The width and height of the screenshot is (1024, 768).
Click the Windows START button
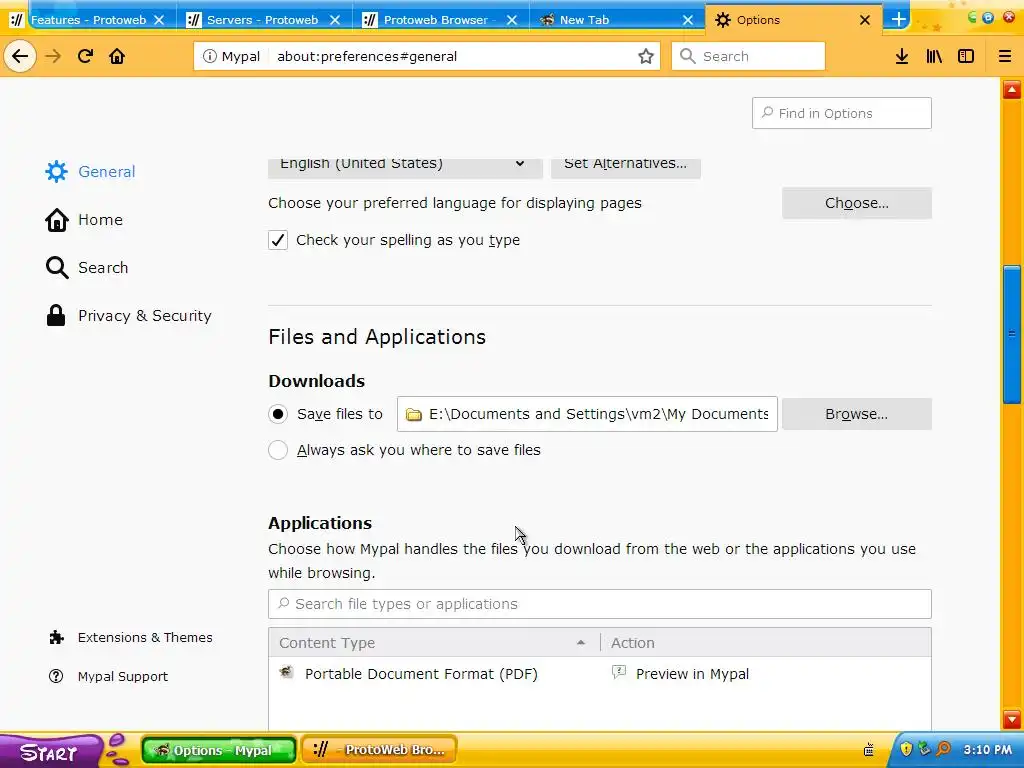point(50,750)
